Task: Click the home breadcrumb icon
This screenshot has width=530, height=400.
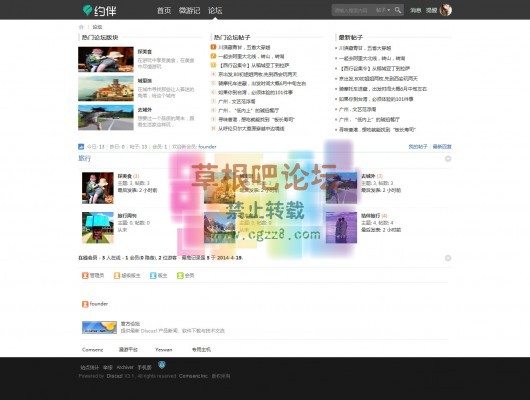Action: click(x=81, y=27)
